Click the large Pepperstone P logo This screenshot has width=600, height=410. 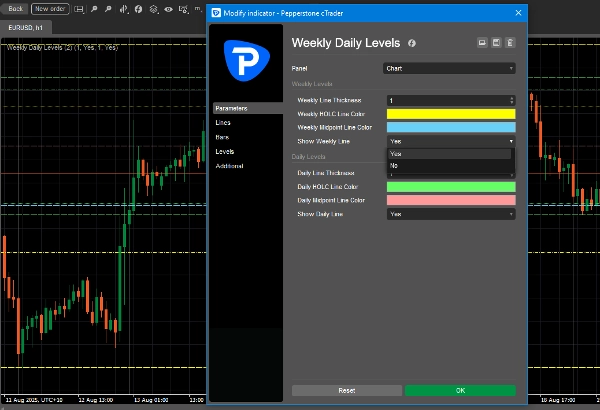[246, 60]
